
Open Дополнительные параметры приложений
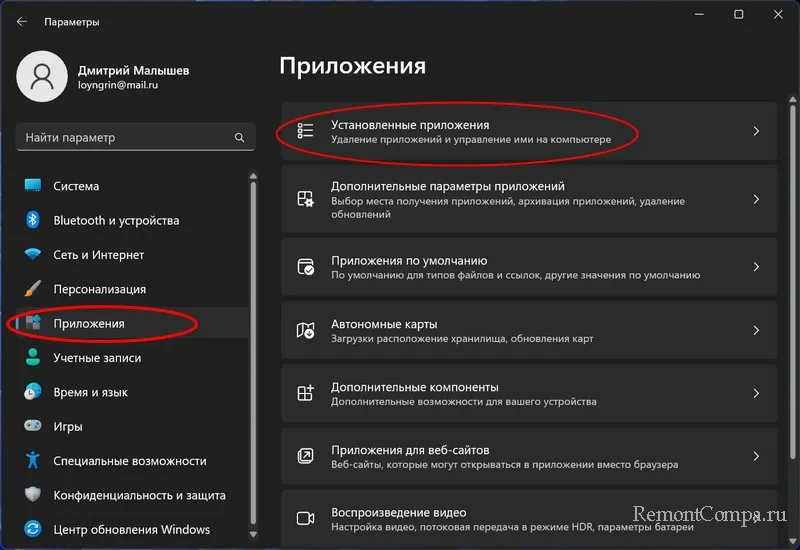click(x=529, y=199)
